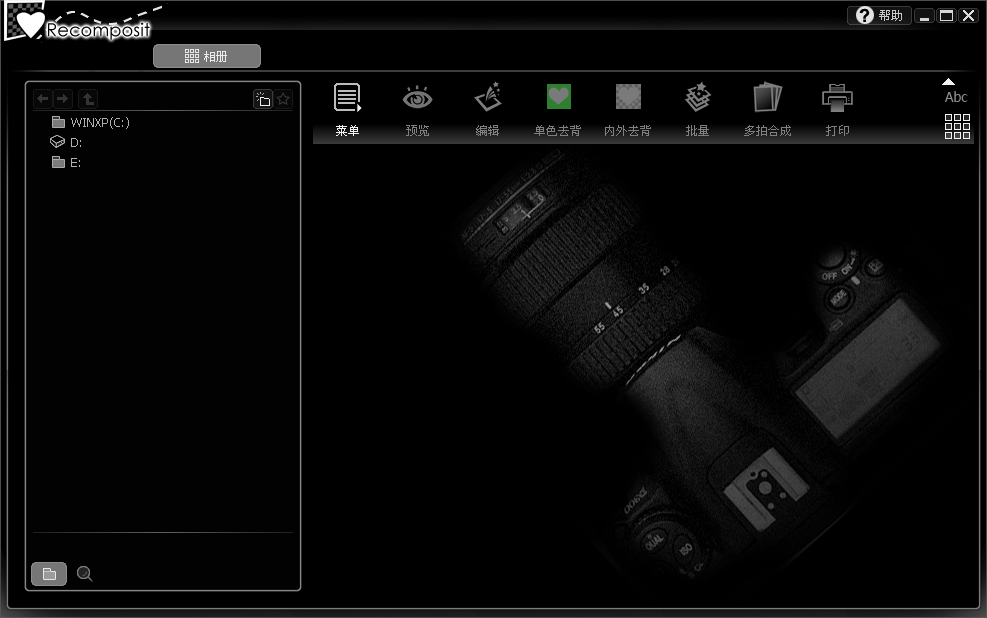Image resolution: width=987 pixels, height=618 pixels.
Task: Go forward with the right arrow button
Action: point(63,99)
